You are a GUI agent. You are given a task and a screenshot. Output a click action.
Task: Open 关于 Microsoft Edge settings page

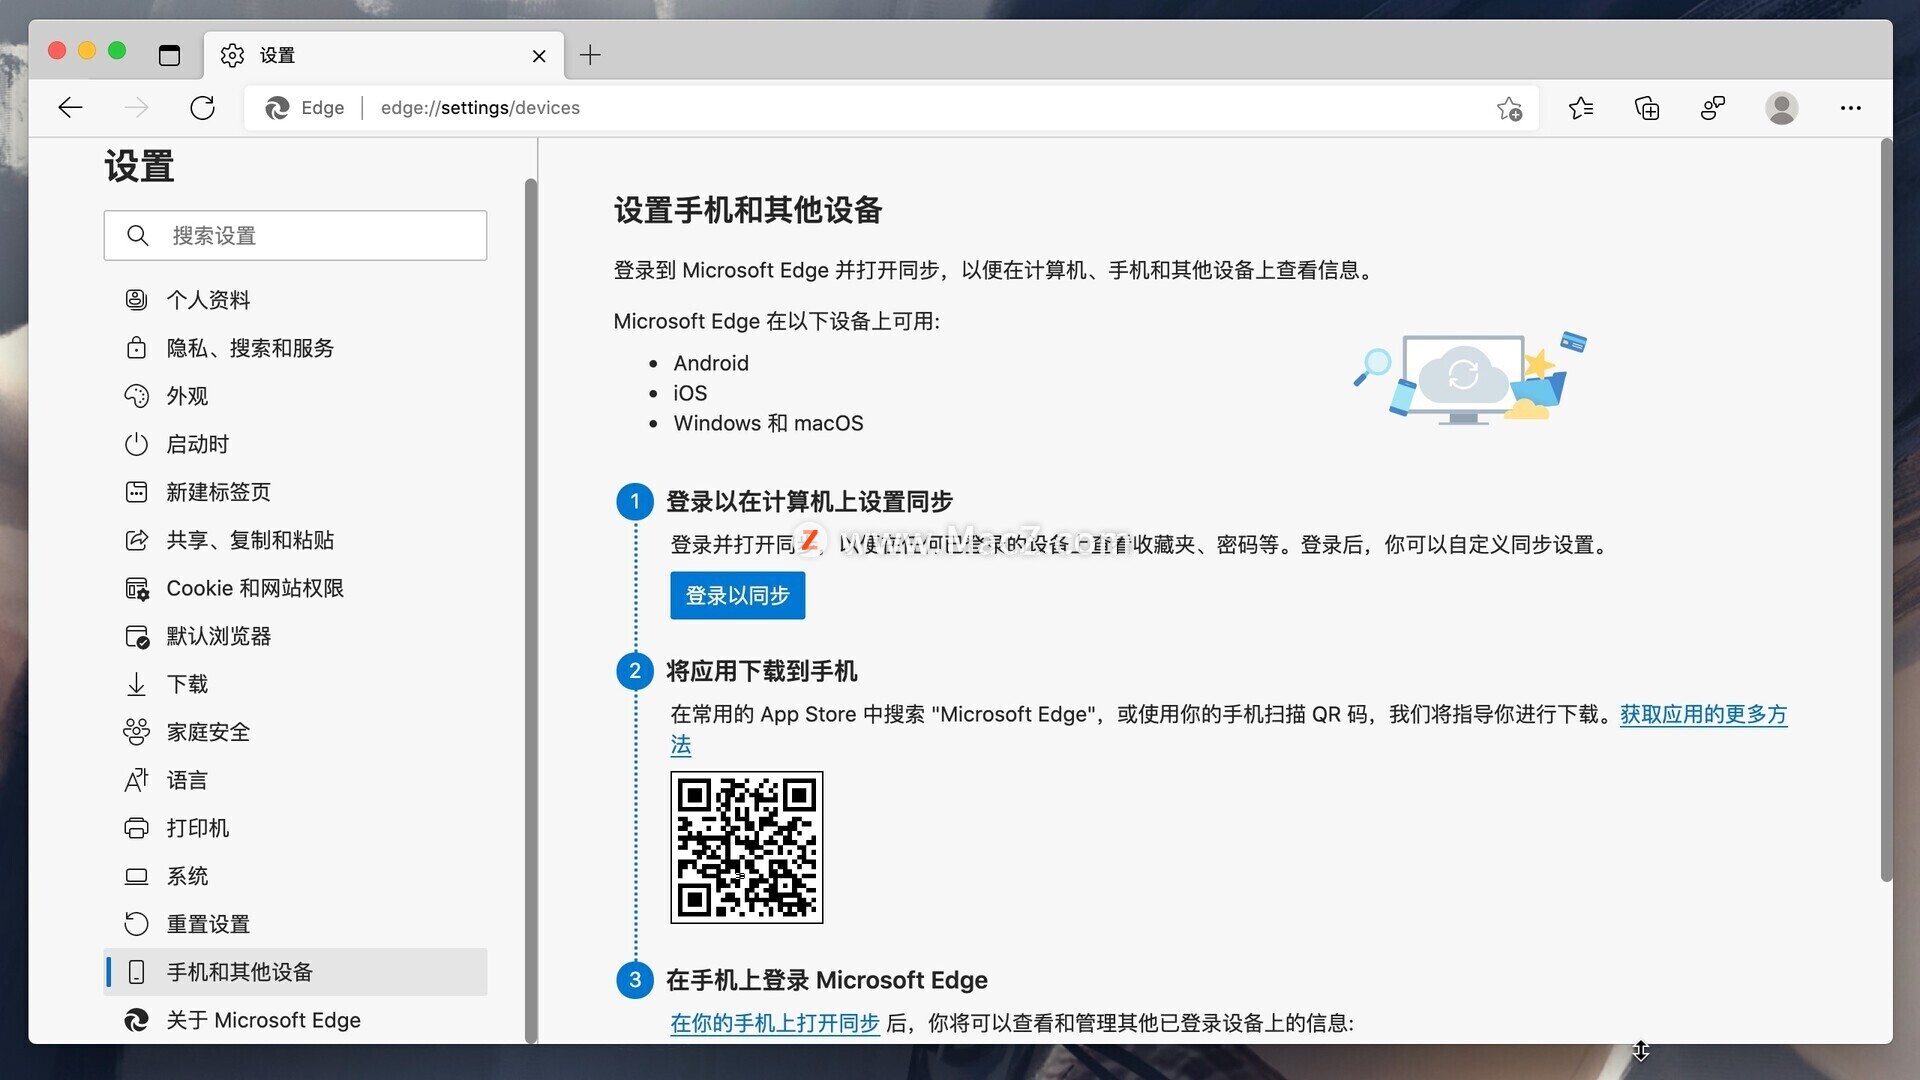[261, 1019]
